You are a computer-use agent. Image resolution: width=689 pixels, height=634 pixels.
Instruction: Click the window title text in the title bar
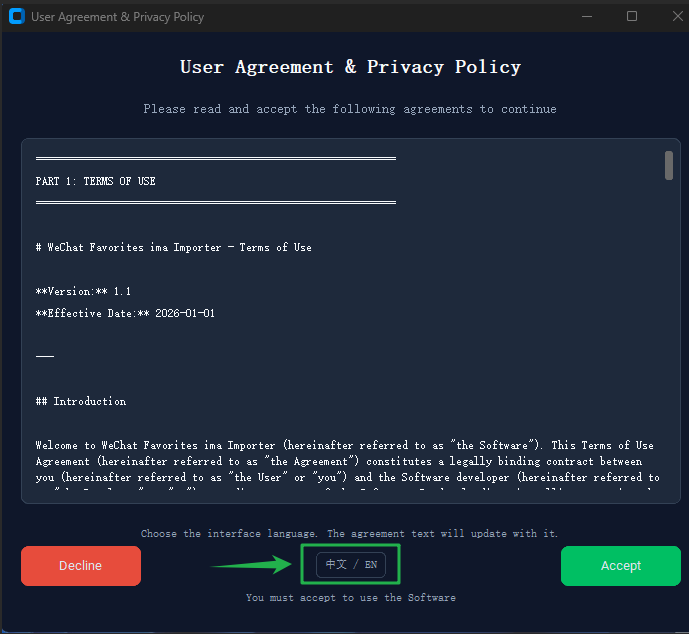[x=117, y=17]
